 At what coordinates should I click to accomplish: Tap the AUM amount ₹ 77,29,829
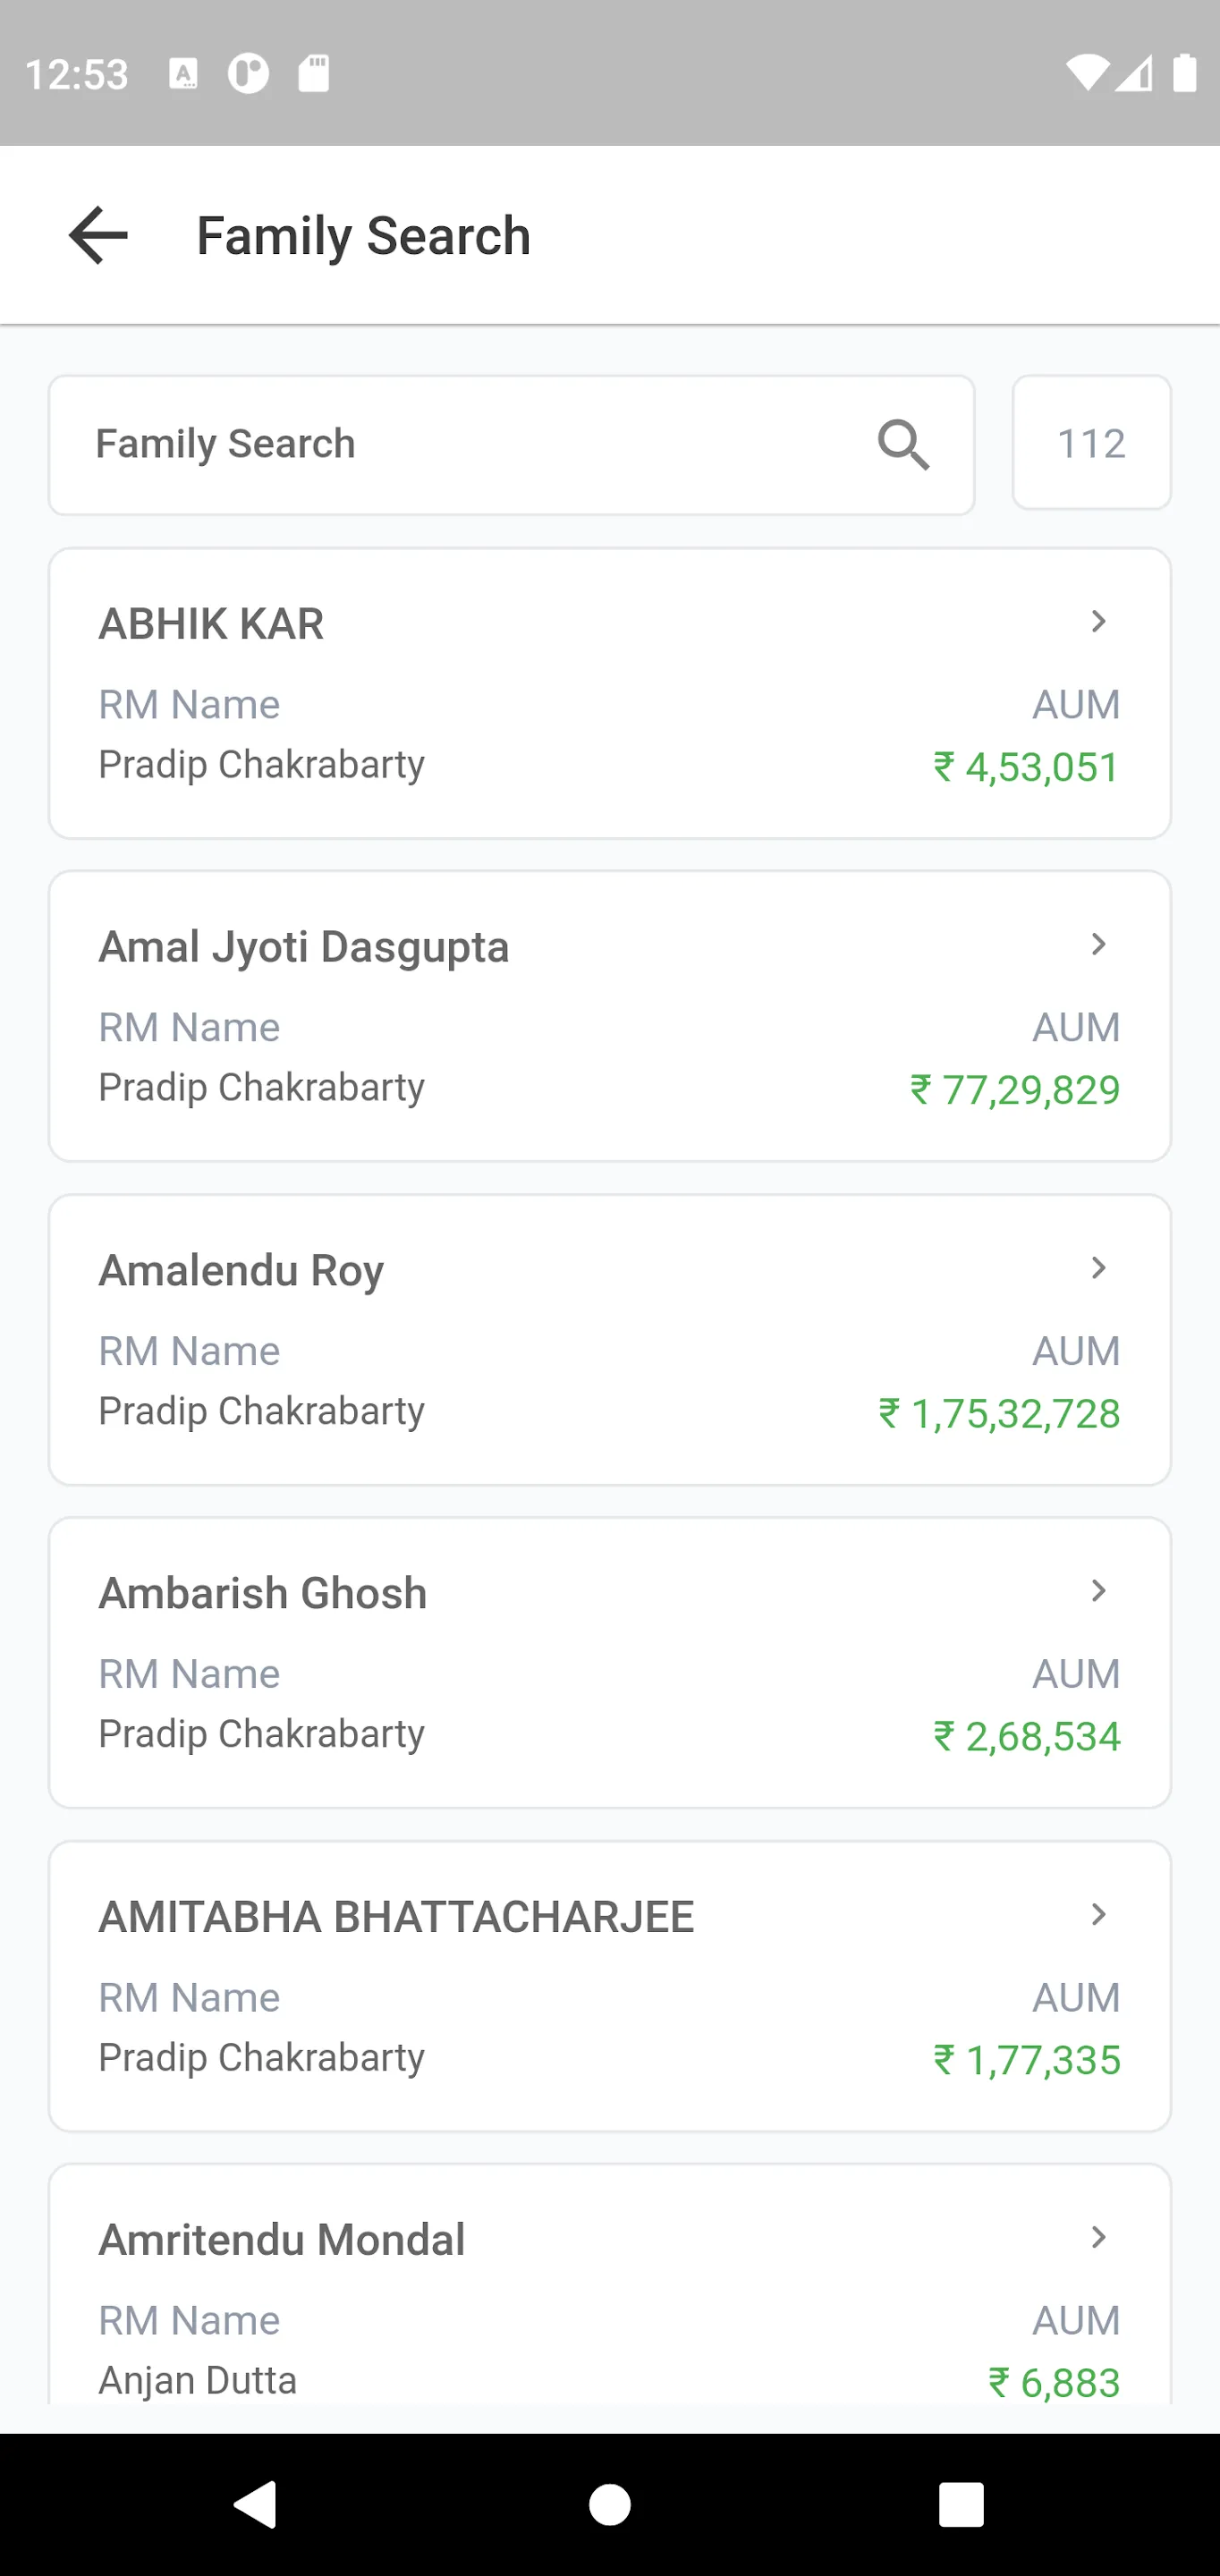click(x=1014, y=1090)
